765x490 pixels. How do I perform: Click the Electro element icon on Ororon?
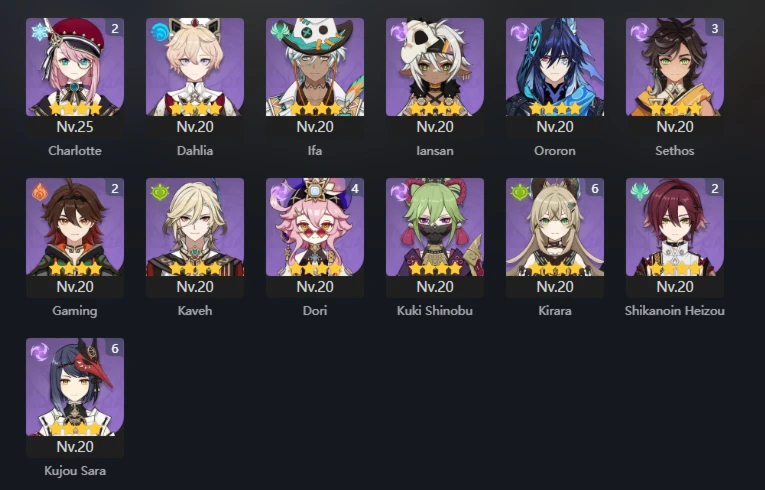[x=520, y=32]
